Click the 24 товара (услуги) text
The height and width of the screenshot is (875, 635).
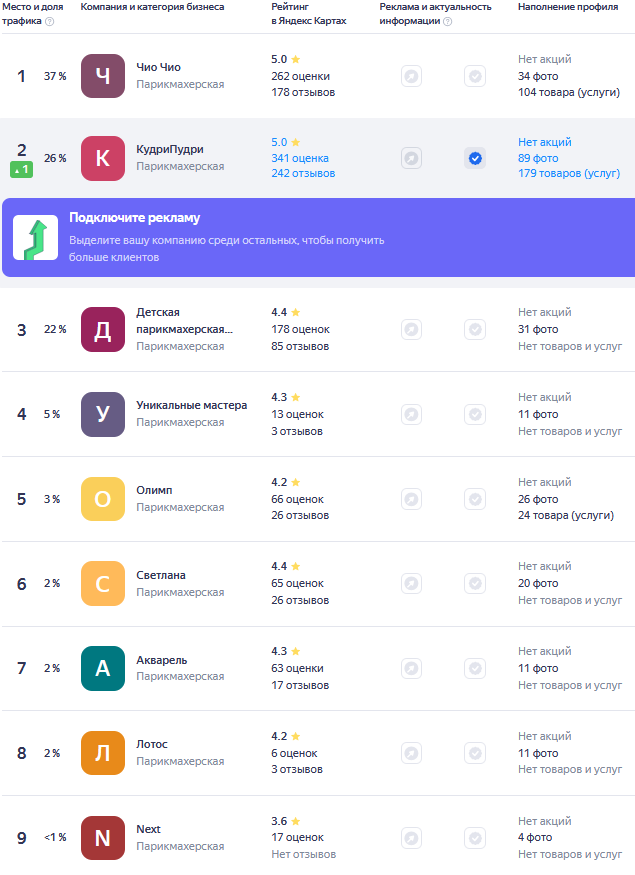point(566,516)
